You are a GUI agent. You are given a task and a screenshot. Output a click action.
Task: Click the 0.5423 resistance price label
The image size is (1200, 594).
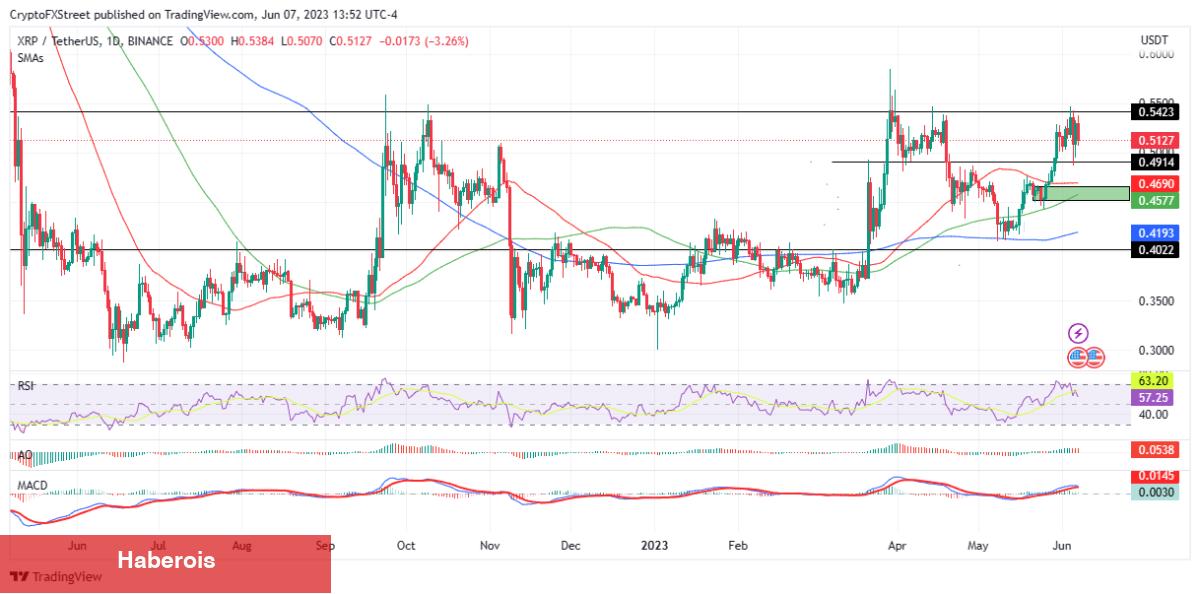coord(1156,112)
